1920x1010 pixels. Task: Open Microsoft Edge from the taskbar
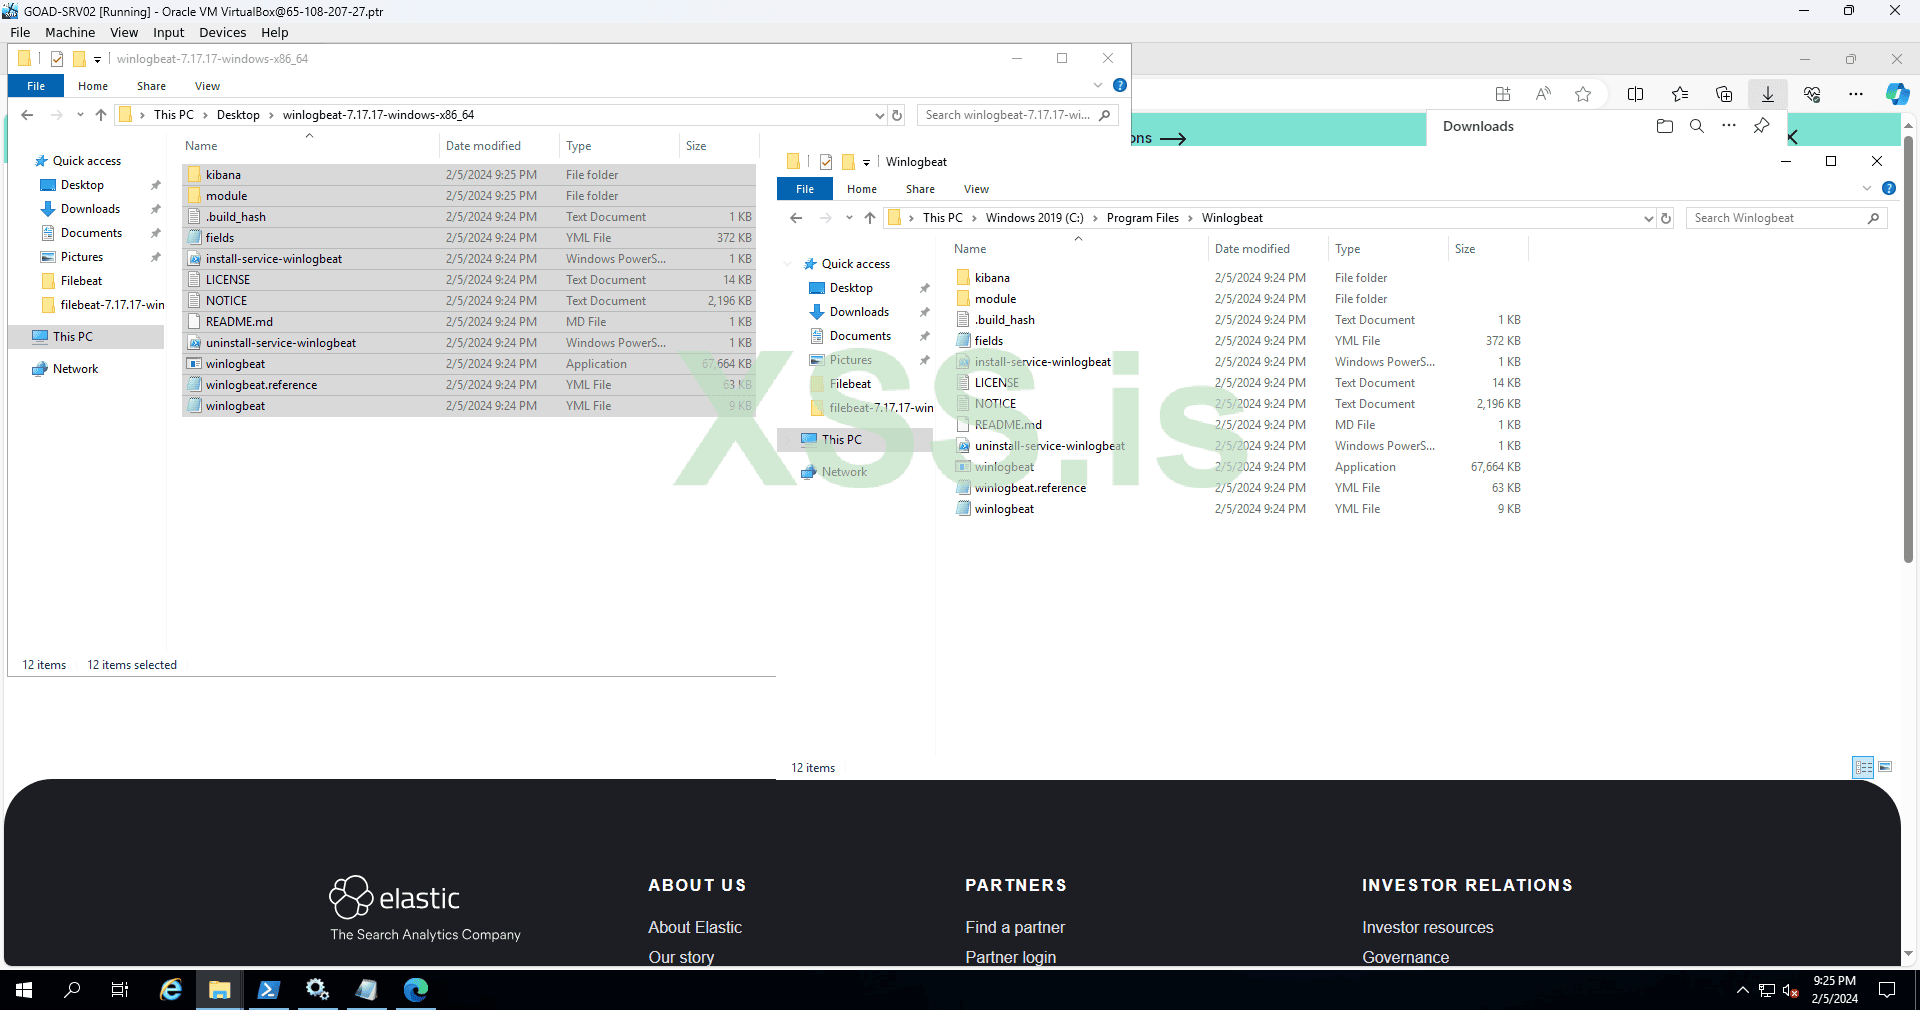(x=415, y=990)
